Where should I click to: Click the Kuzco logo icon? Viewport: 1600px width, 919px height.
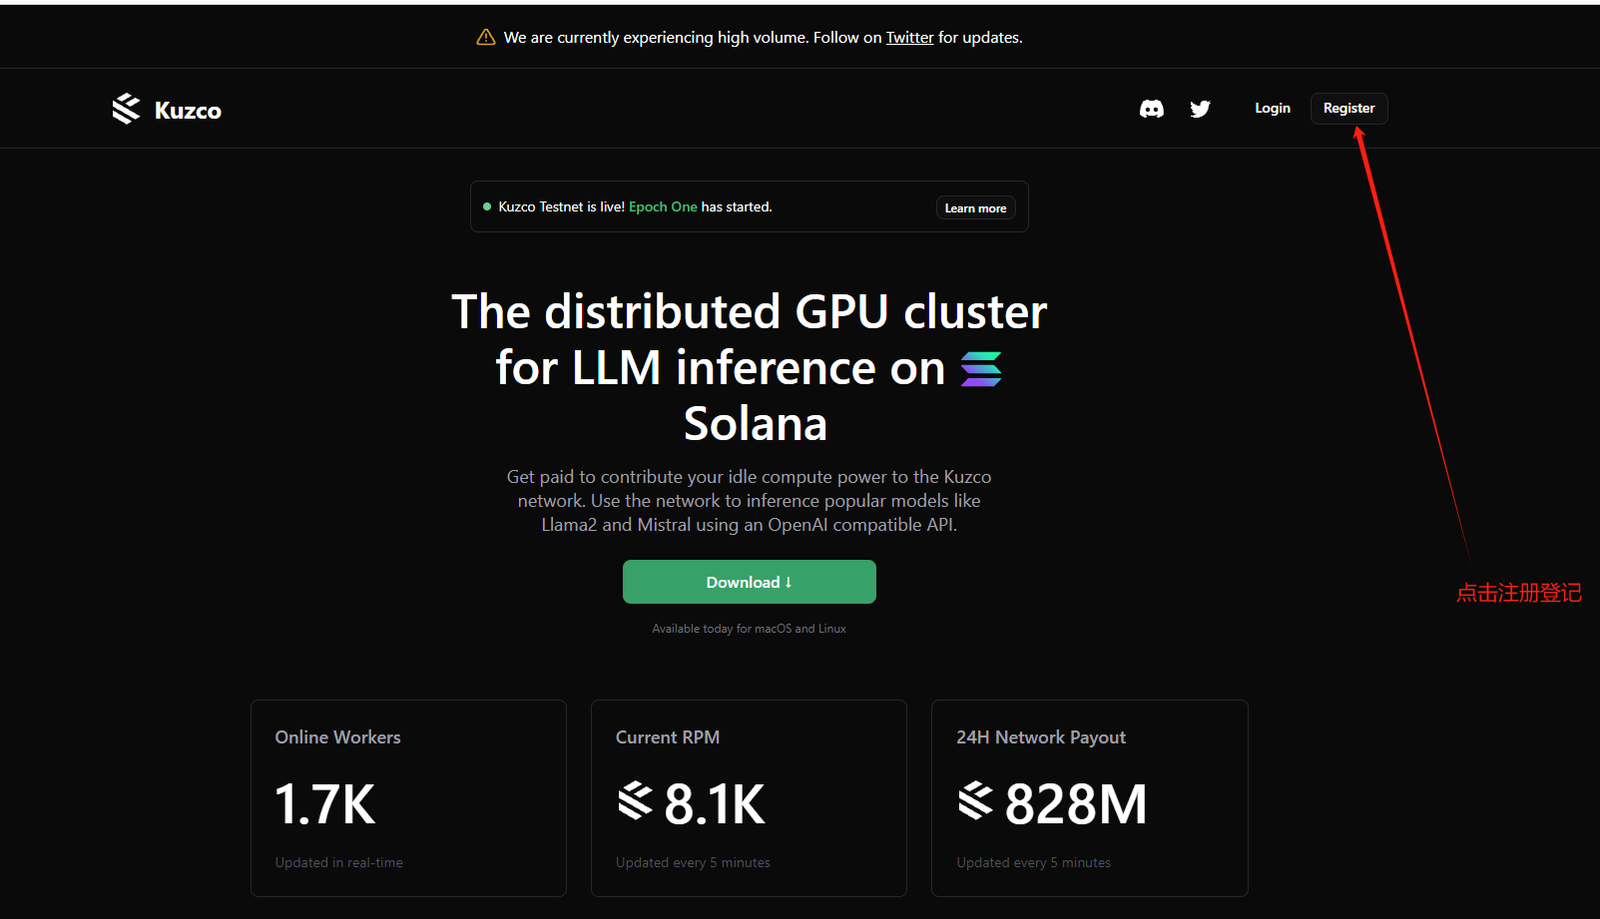(126, 109)
